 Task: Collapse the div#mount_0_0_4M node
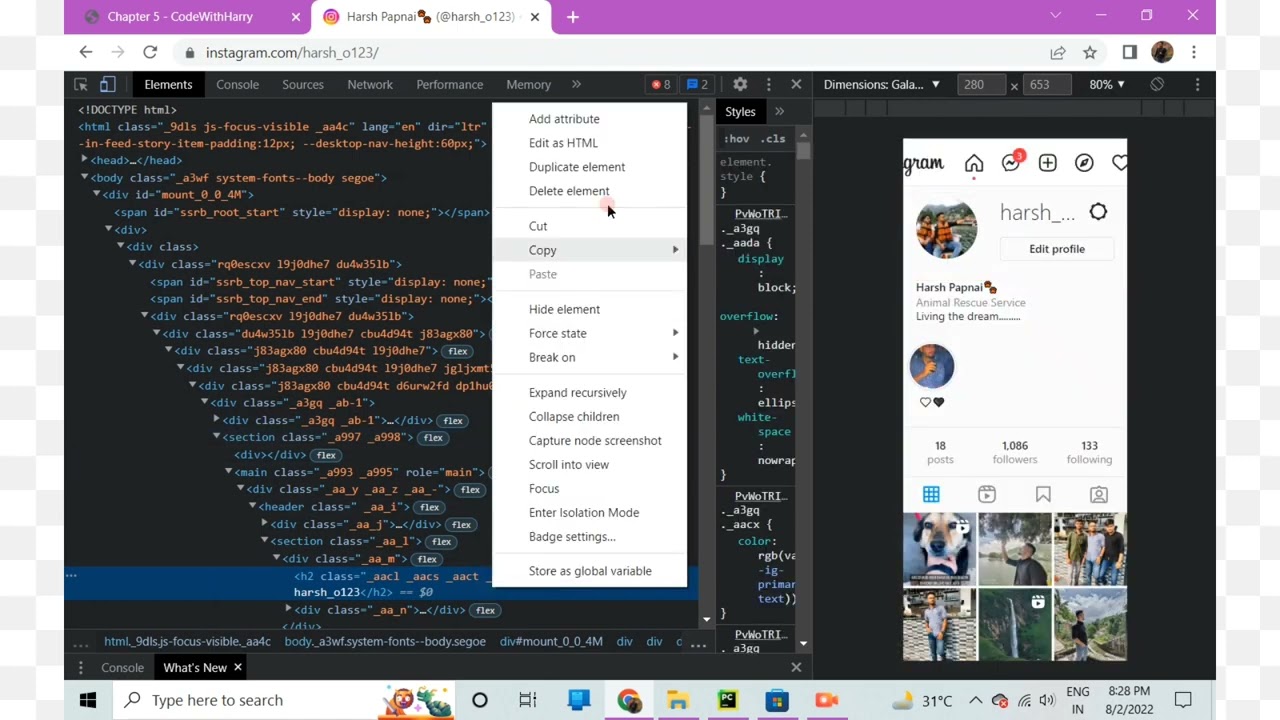tap(96, 195)
